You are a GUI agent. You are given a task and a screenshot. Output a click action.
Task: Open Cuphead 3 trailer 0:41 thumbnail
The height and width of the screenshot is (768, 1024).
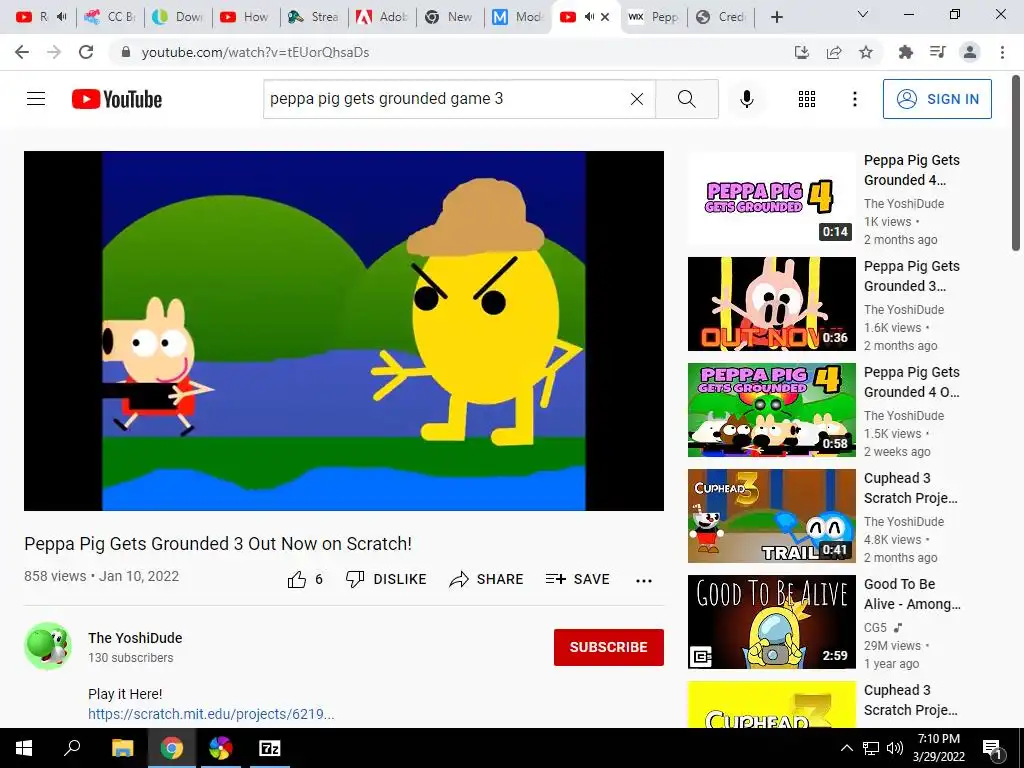click(x=771, y=516)
